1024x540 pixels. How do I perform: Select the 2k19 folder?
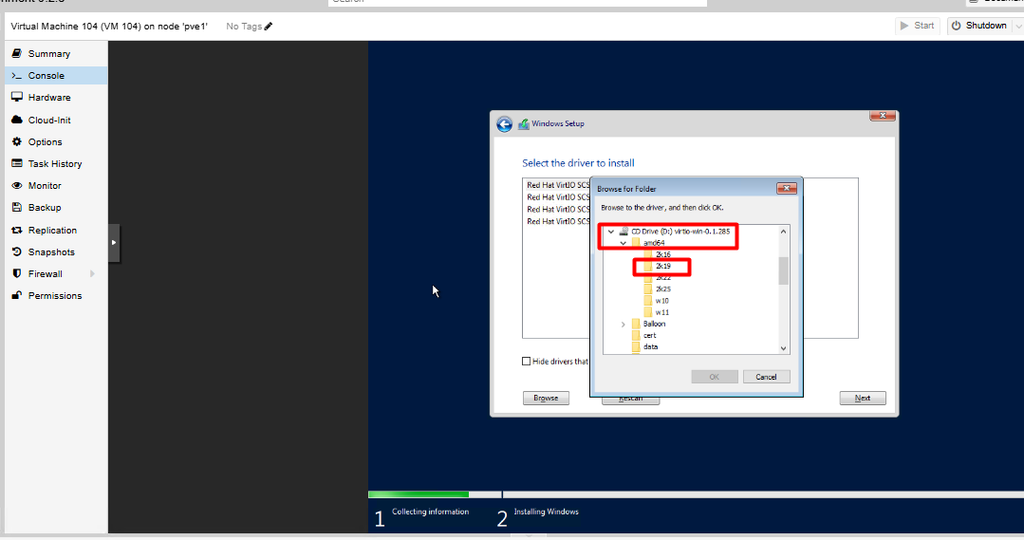(663, 266)
